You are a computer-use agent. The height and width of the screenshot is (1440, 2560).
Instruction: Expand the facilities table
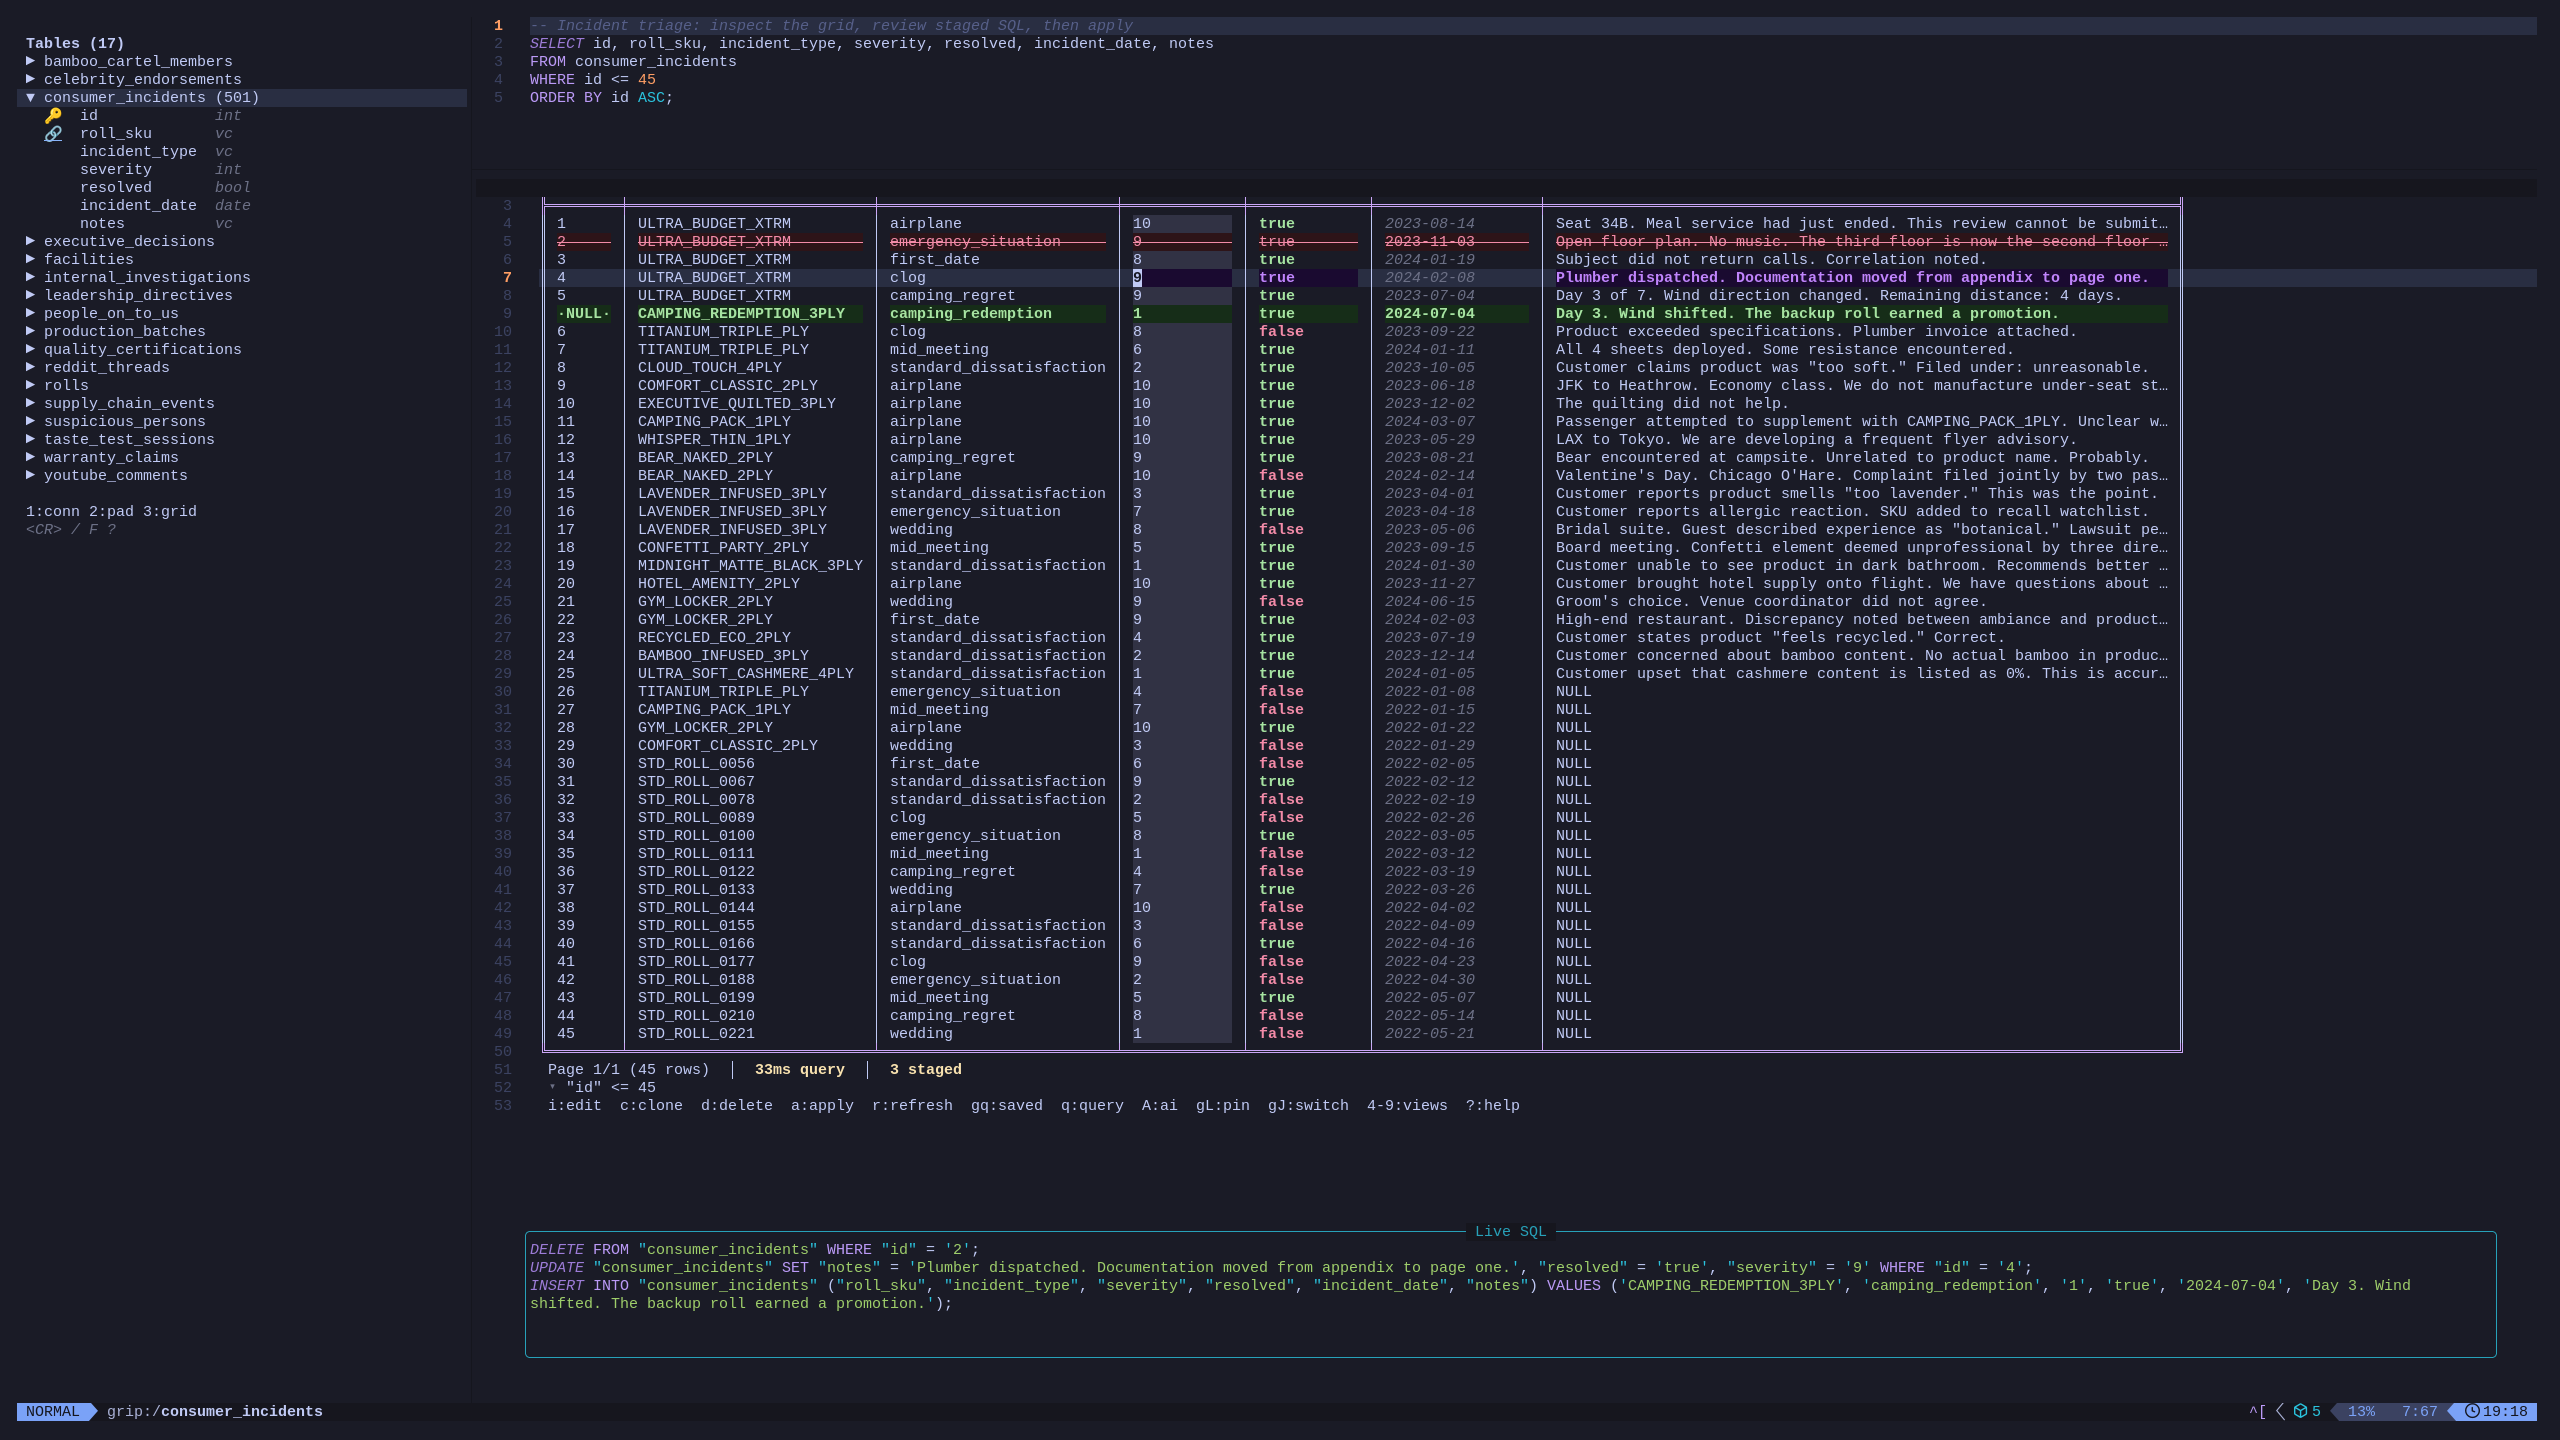(x=30, y=260)
